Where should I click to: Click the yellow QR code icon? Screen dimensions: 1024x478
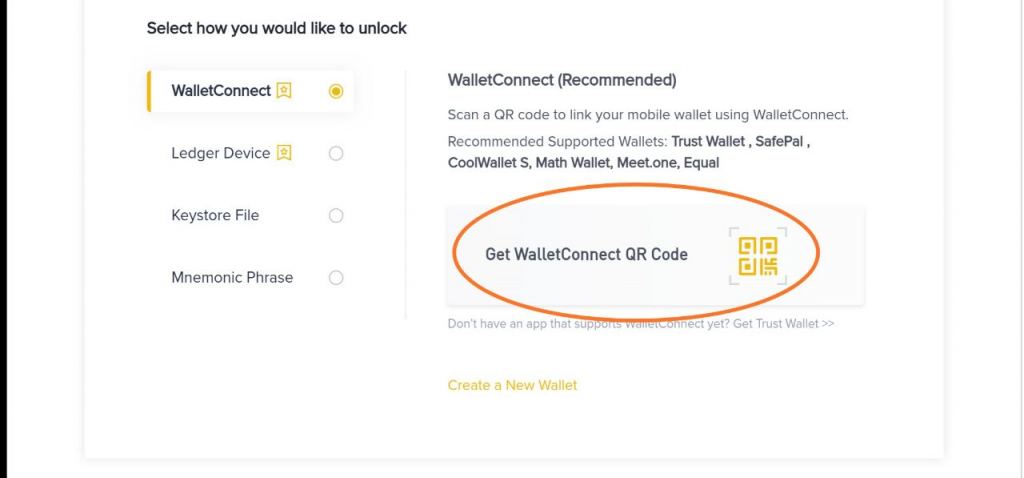(758, 256)
